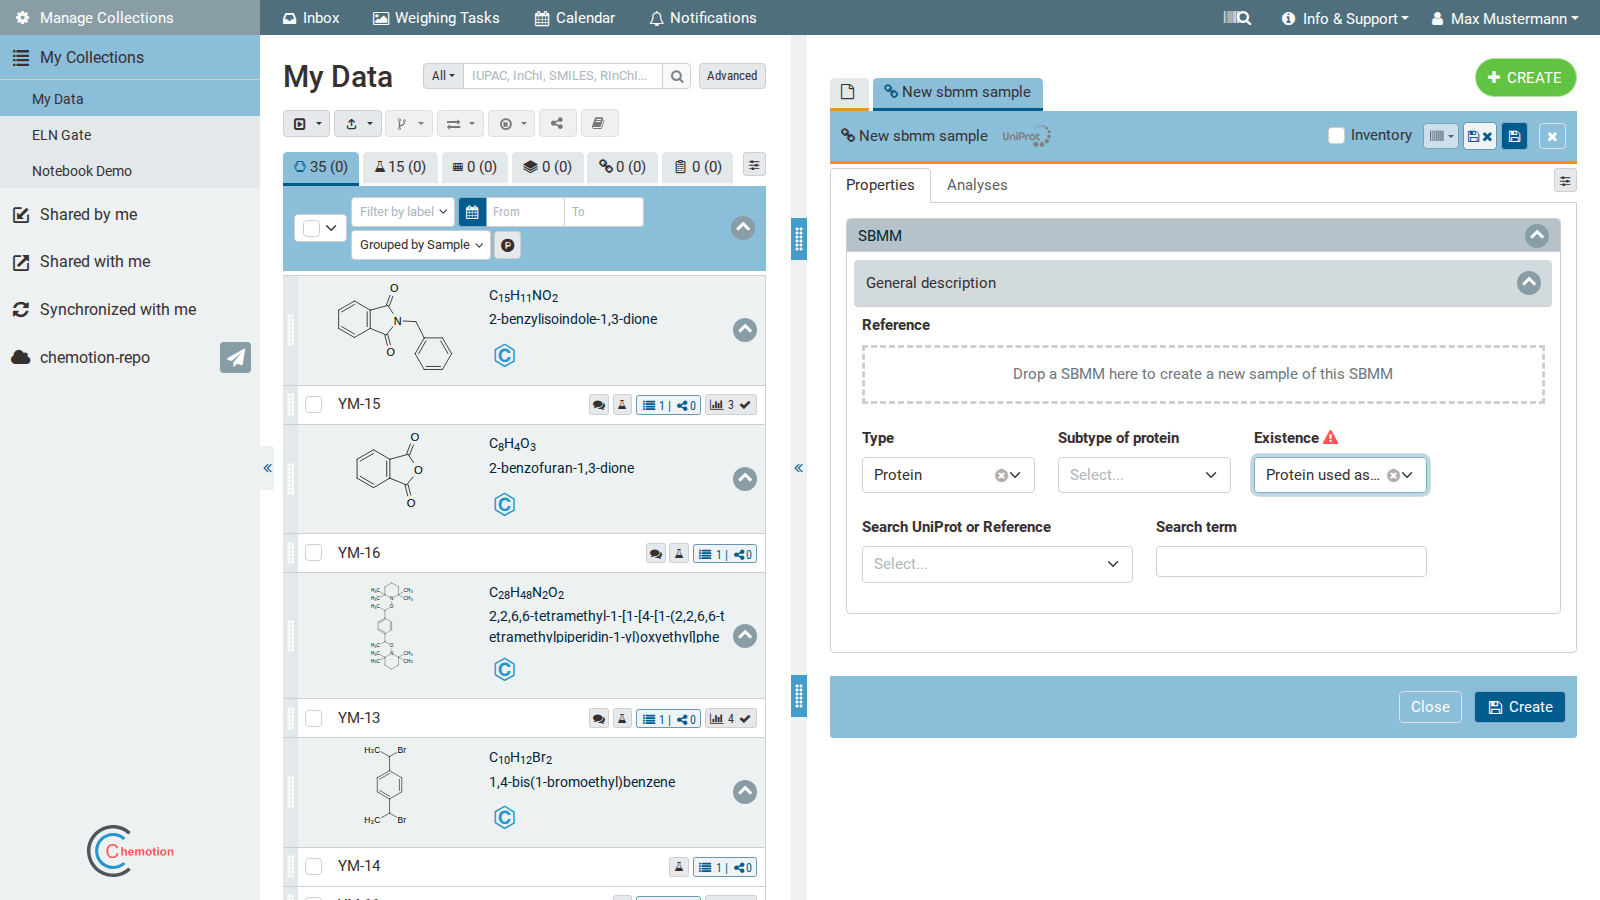
Task: Click the blank document tab icon
Action: pos(848,92)
